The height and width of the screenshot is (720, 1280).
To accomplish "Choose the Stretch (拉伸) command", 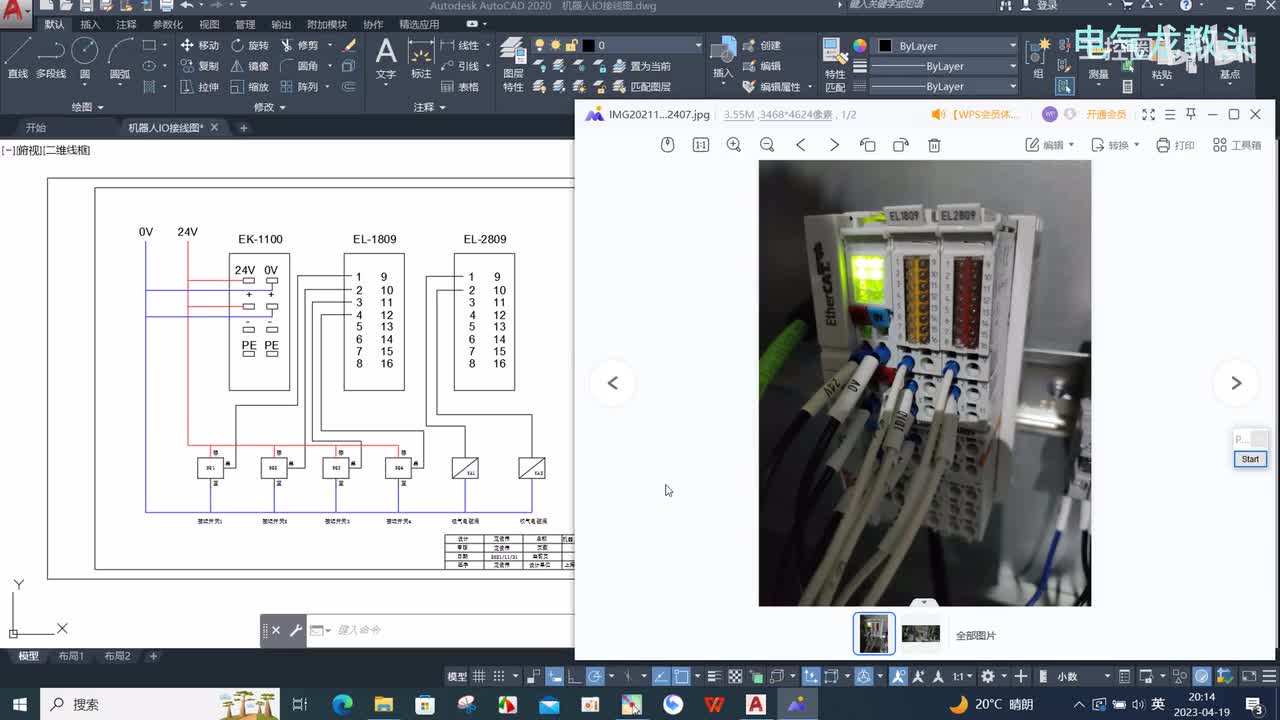I will pyautogui.click(x=199, y=87).
